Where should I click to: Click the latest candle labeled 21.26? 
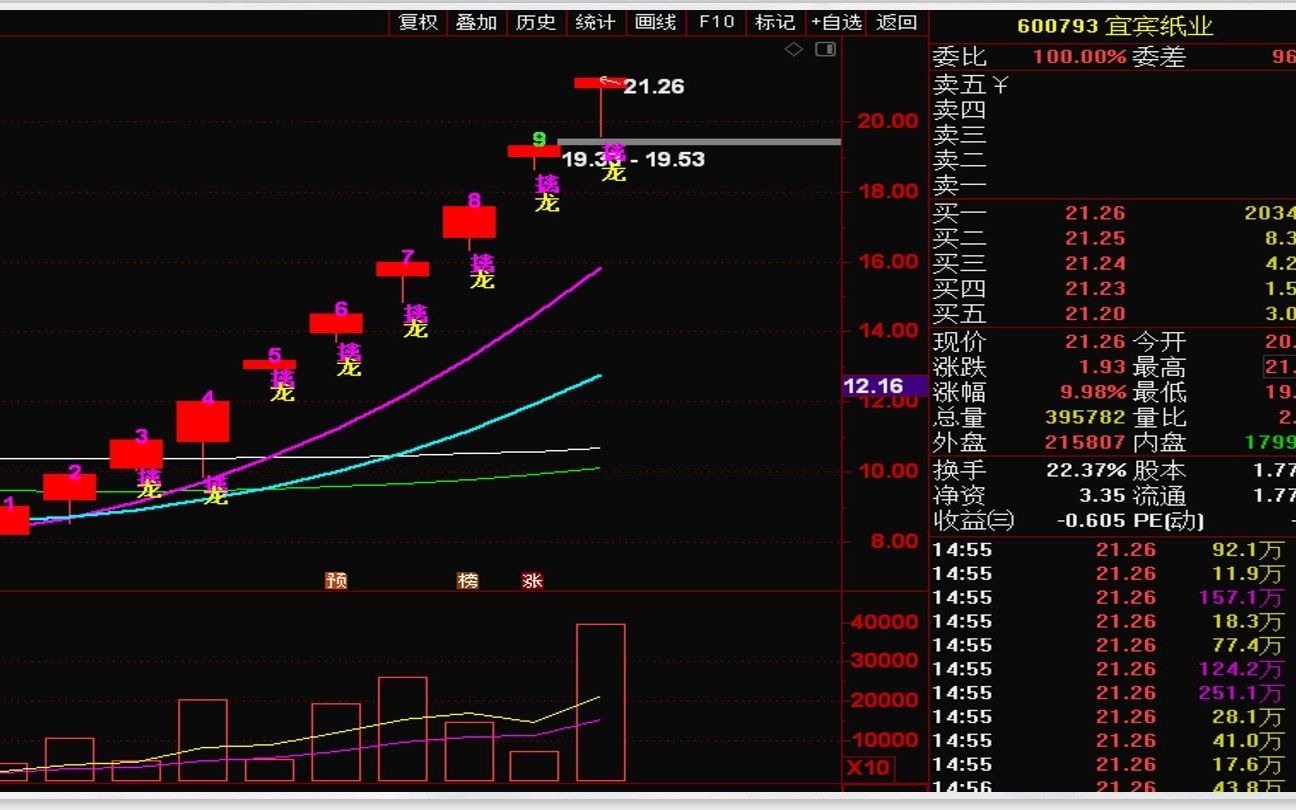pos(601,83)
